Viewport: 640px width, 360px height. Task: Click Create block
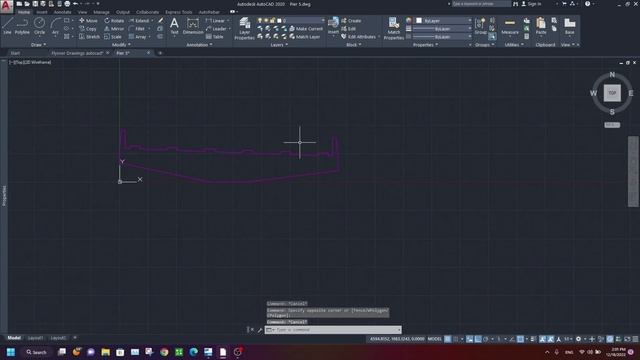click(x=351, y=20)
